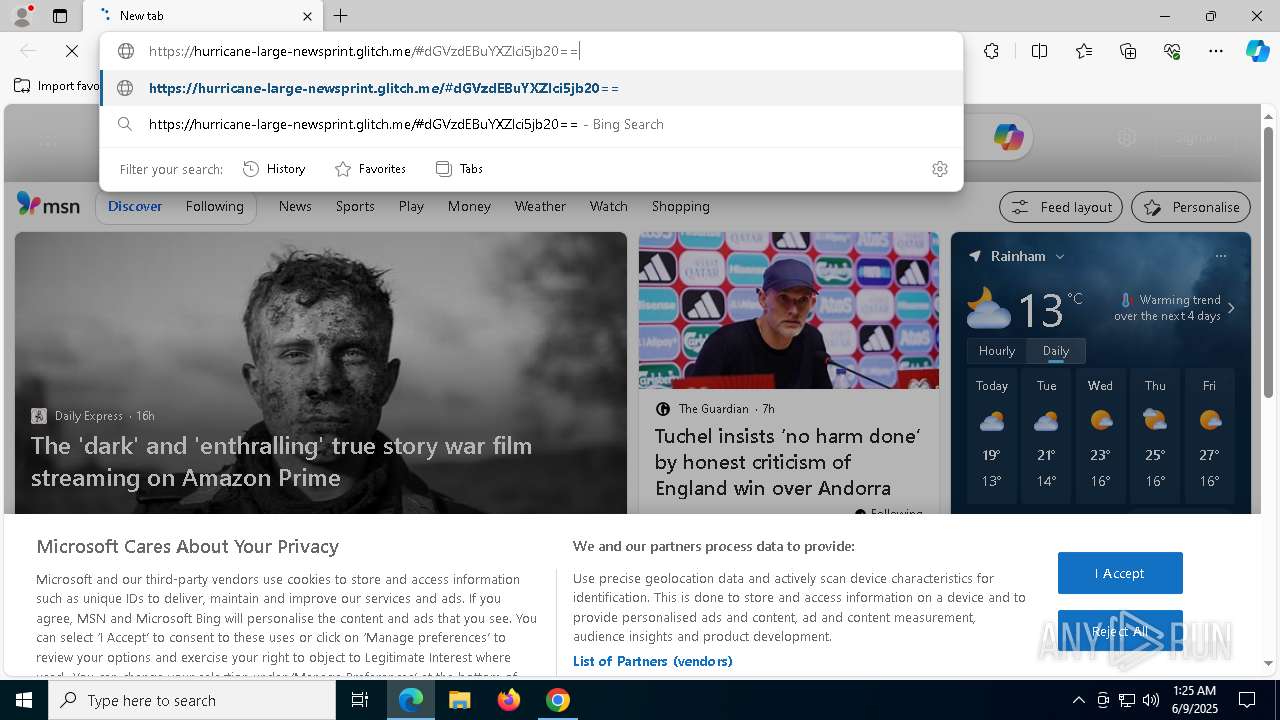The height and width of the screenshot is (720, 1280).
Task: Switch weather to Daily view
Action: coord(1055,351)
